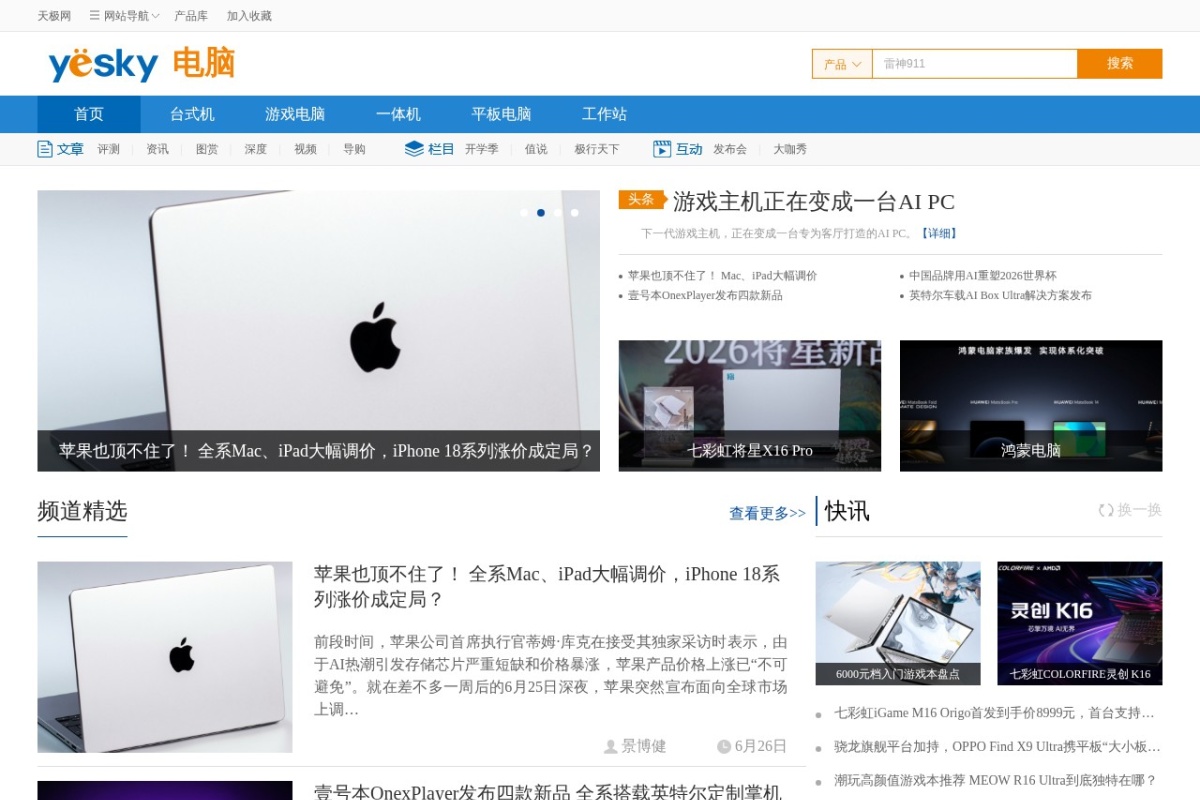1200x800 pixels.
Task: Click the 文章 document icon
Action: tap(45, 149)
